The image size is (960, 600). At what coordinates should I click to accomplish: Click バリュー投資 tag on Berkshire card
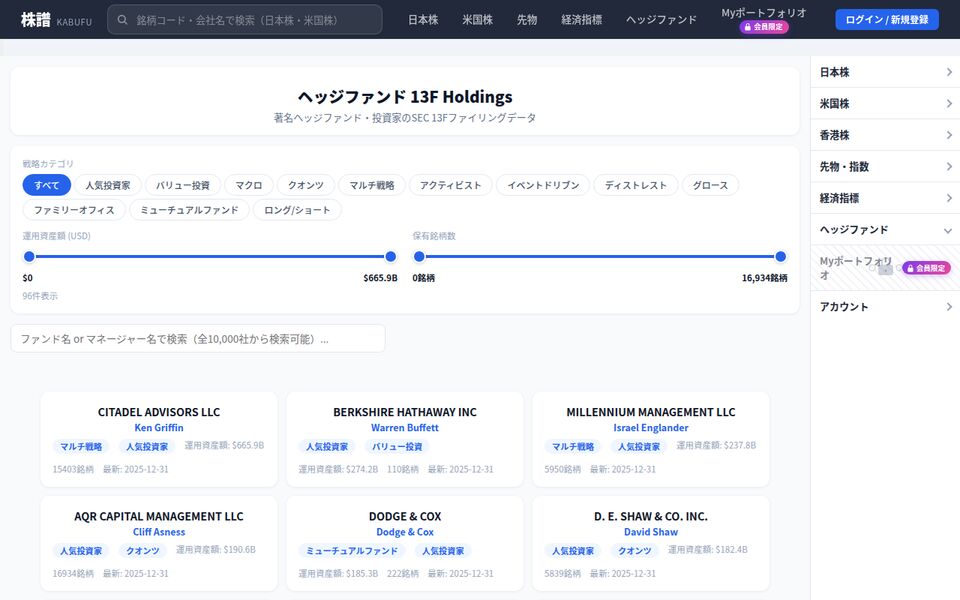click(x=397, y=446)
